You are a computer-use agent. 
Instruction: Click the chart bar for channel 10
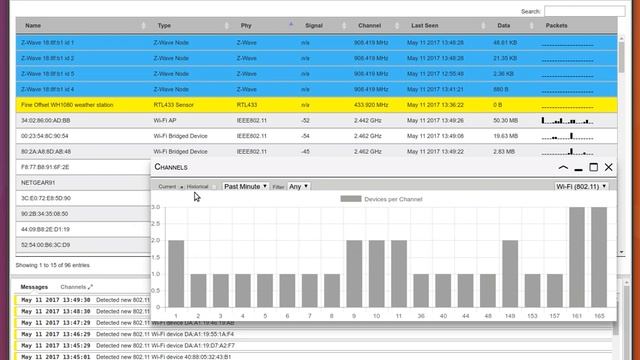[x=376, y=273]
